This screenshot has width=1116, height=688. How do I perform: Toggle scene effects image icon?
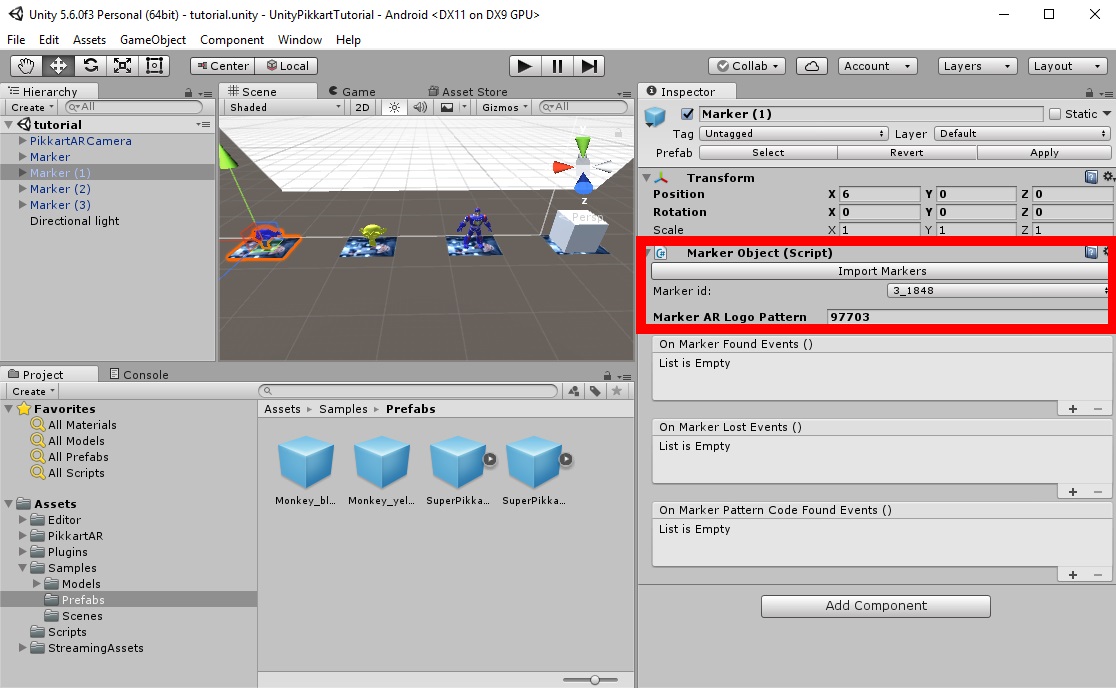click(x=447, y=107)
